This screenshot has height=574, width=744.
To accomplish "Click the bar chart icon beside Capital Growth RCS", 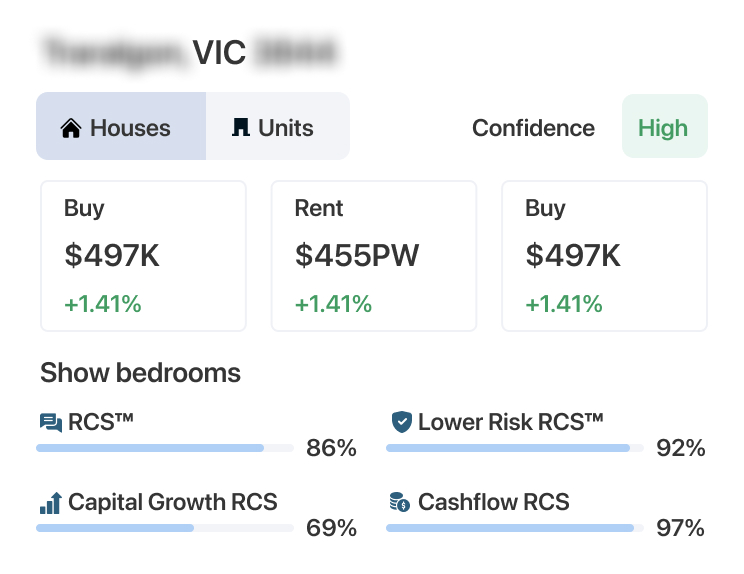I will tap(50, 503).
